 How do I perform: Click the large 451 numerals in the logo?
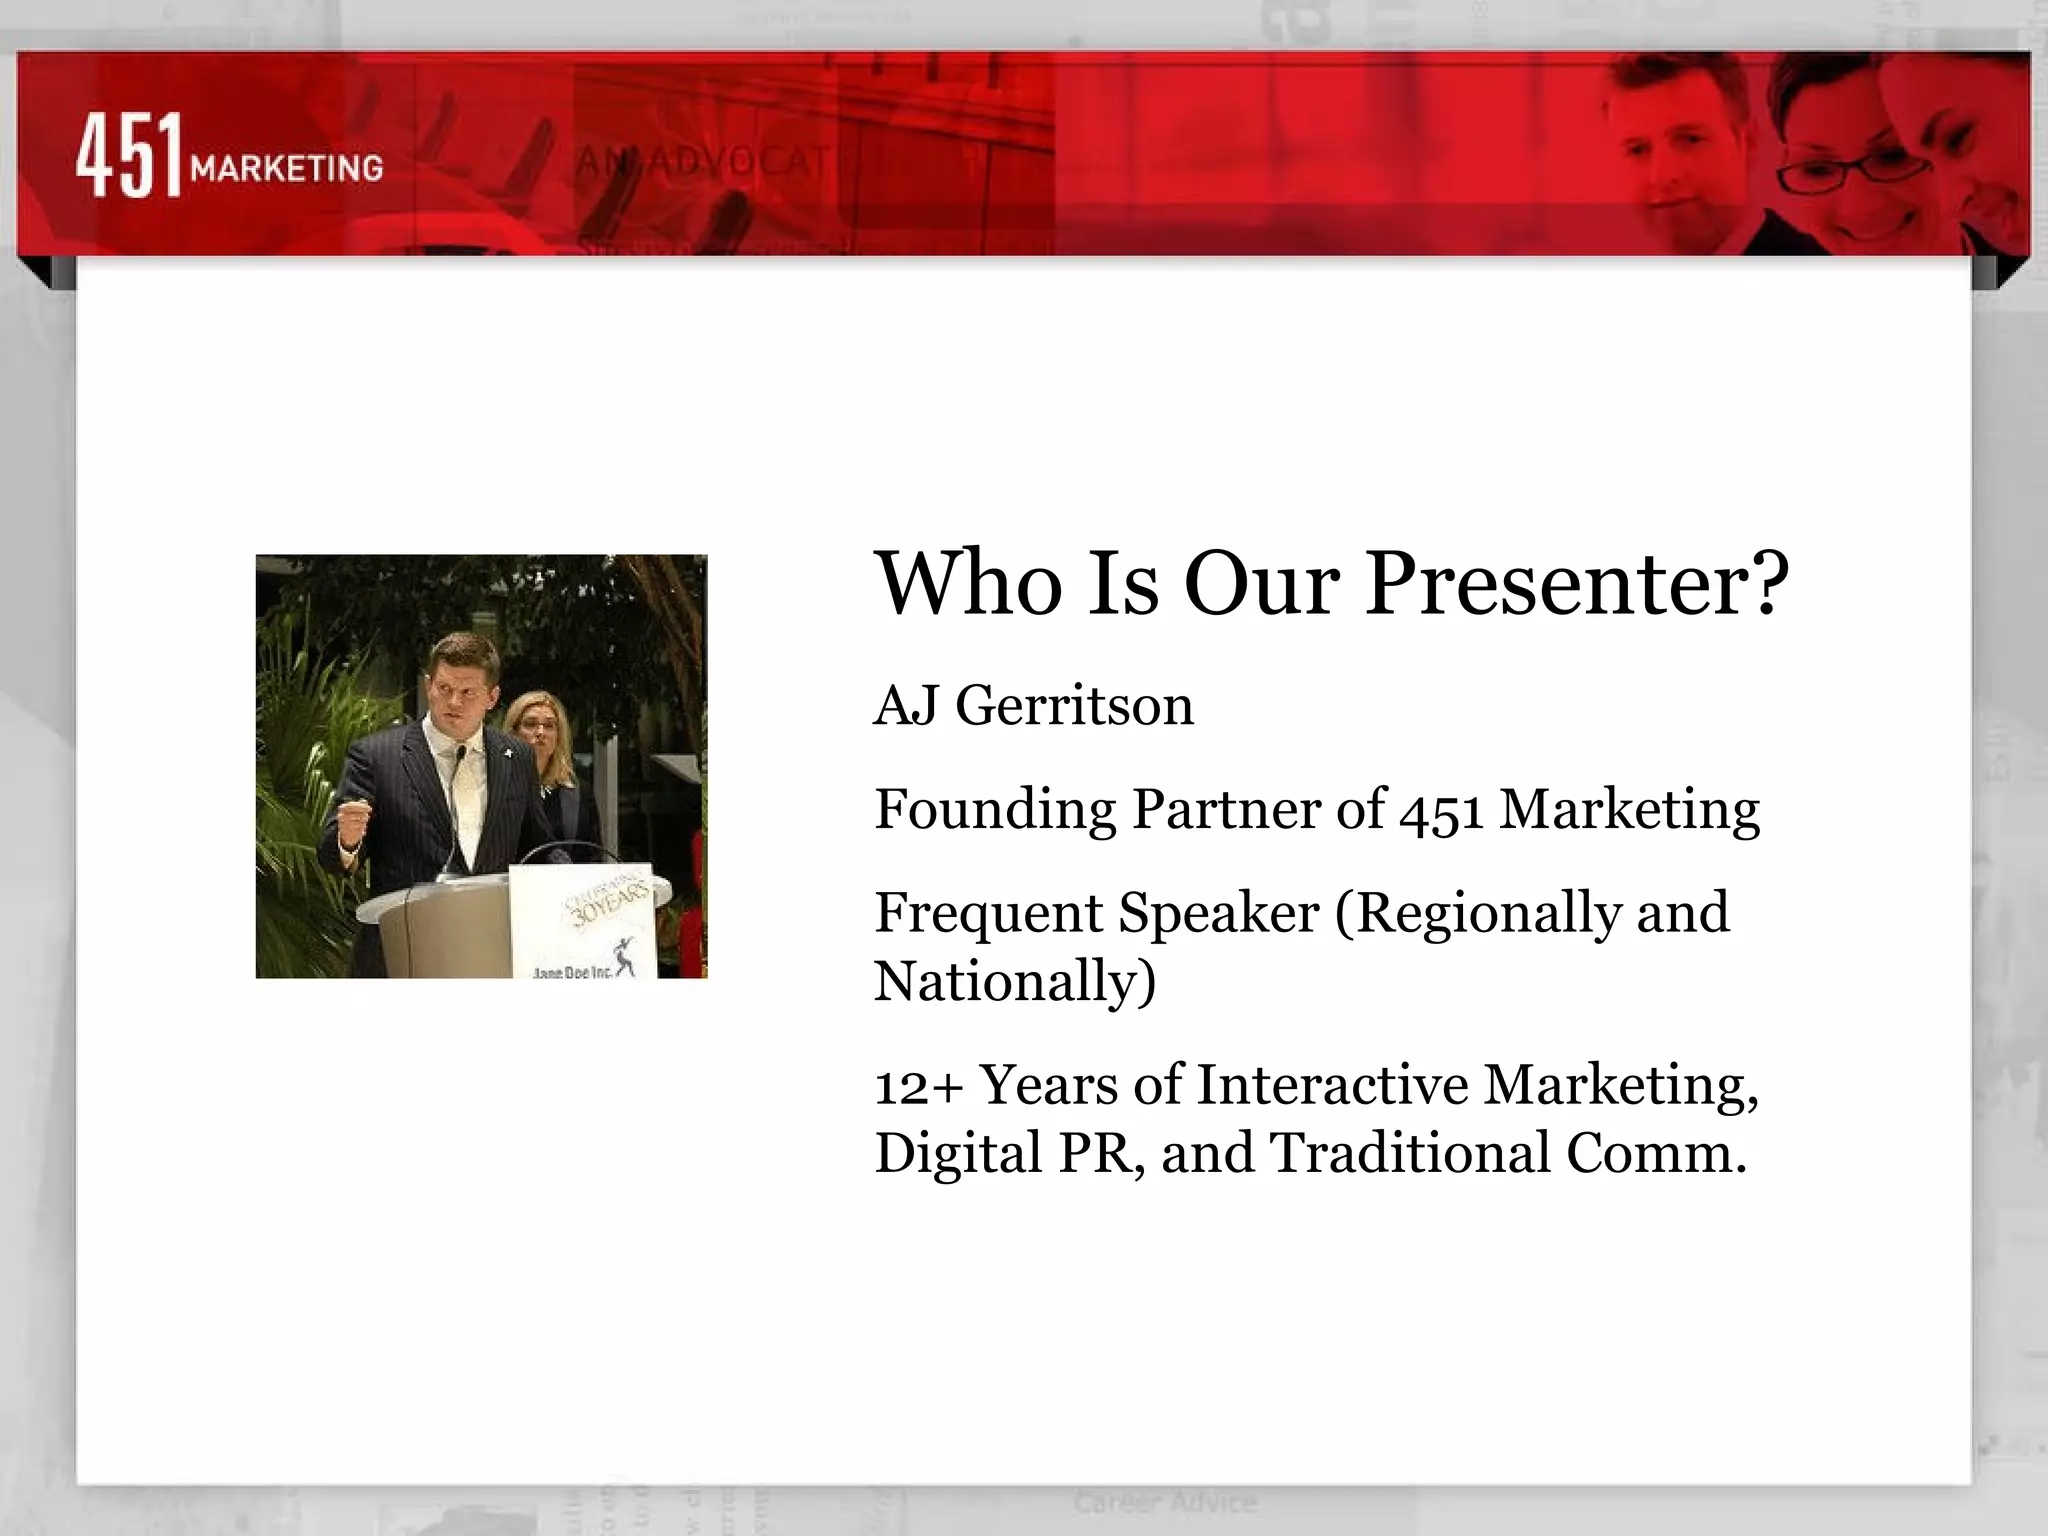129,155
